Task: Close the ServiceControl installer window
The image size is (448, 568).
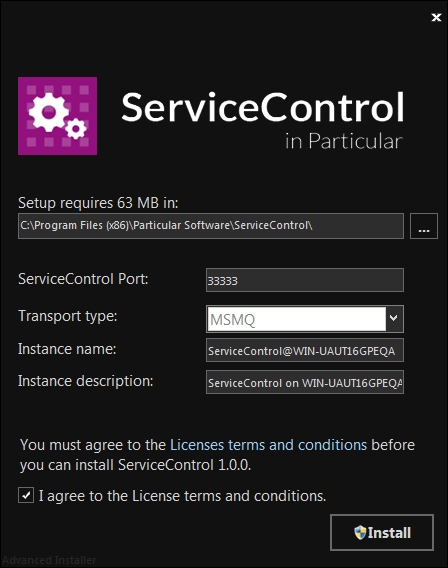Action: pyautogui.click(x=436, y=17)
